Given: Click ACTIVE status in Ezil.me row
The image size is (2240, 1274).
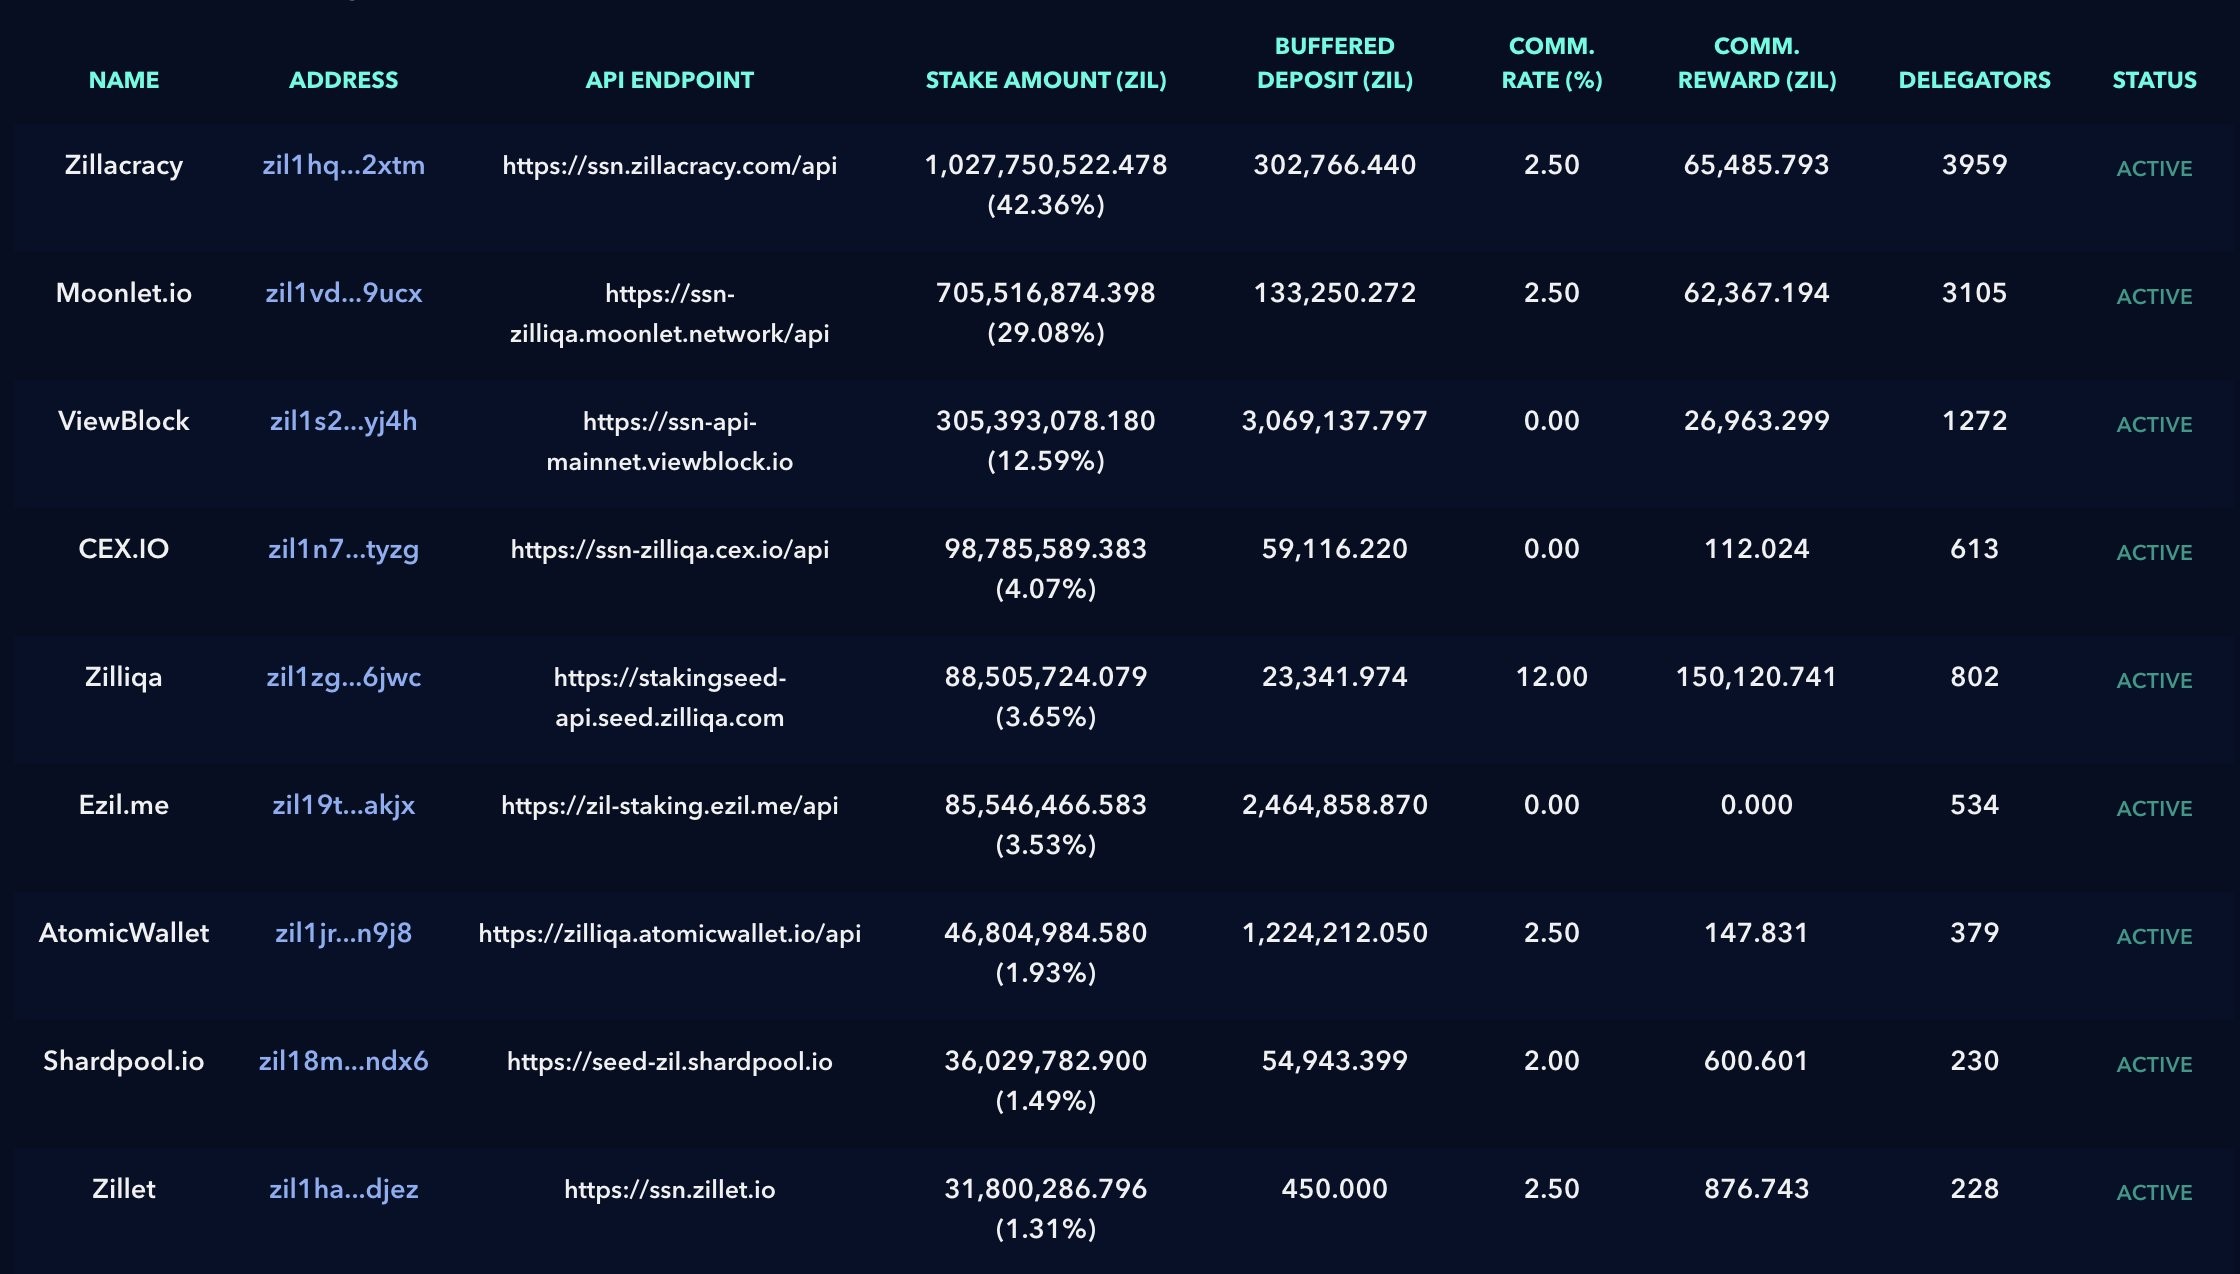Looking at the screenshot, I should [x=2154, y=809].
